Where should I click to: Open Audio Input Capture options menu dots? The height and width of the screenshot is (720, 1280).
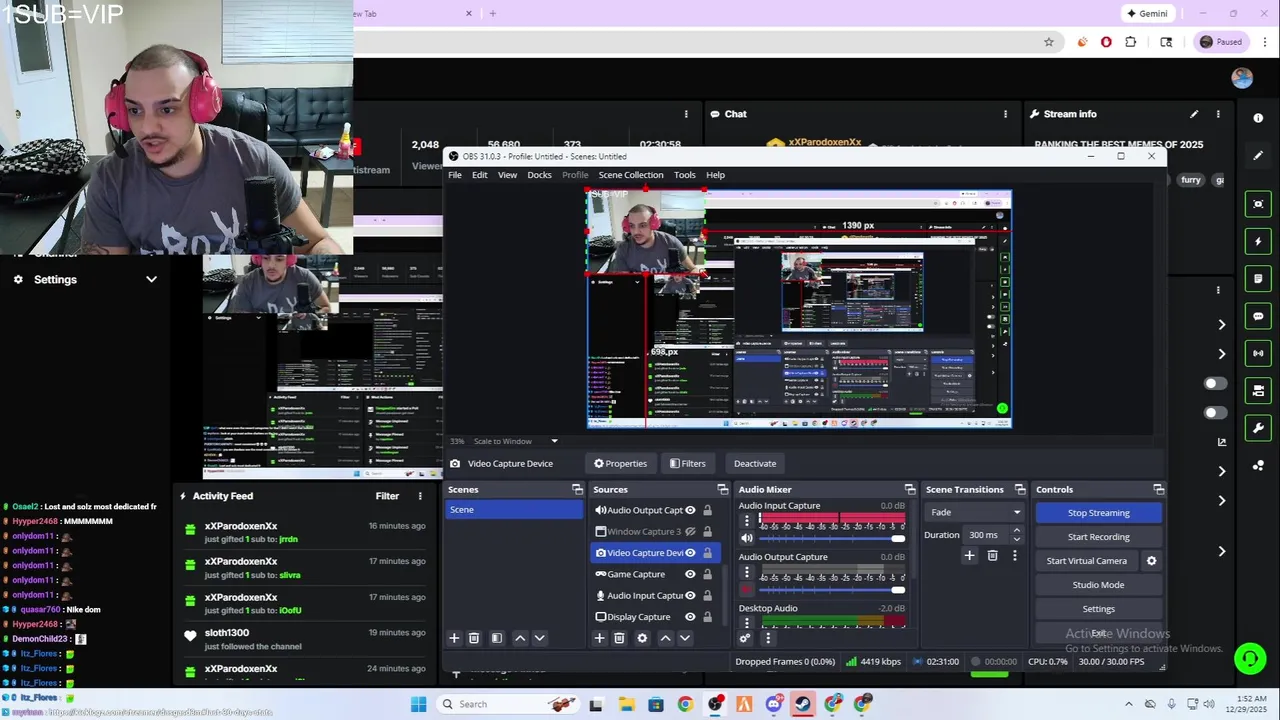pos(746,520)
